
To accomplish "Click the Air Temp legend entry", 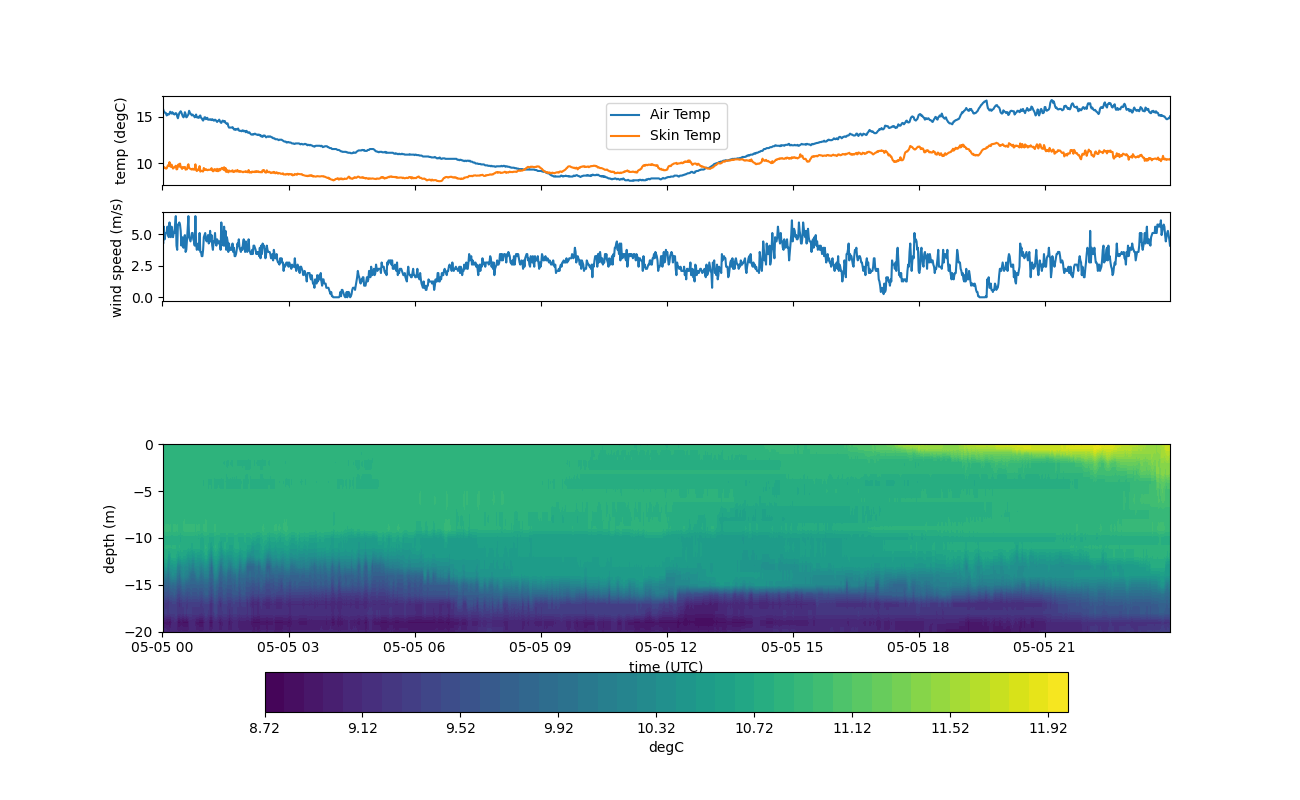I will pyautogui.click(x=680, y=115).
